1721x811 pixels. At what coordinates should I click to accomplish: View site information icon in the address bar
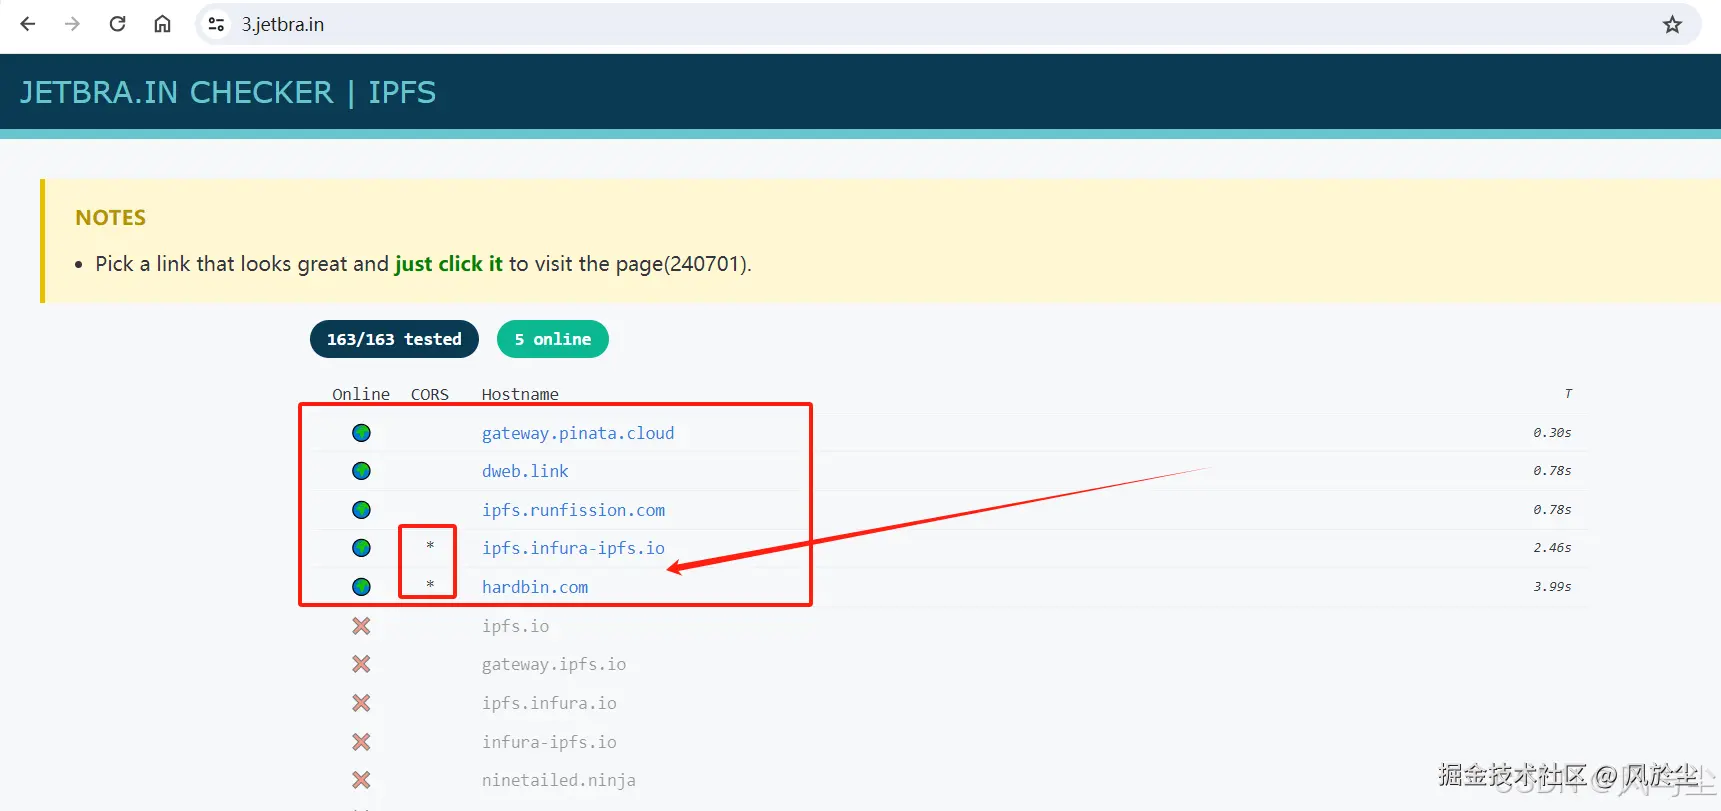coord(216,24)
